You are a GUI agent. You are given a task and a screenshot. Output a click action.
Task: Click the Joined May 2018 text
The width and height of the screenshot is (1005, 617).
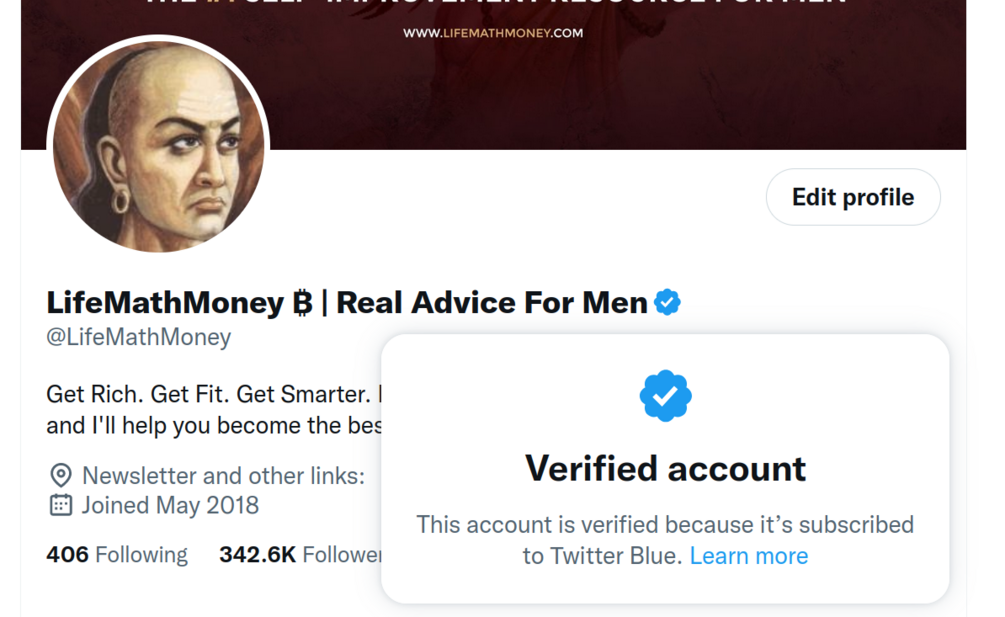coord(170,506)
